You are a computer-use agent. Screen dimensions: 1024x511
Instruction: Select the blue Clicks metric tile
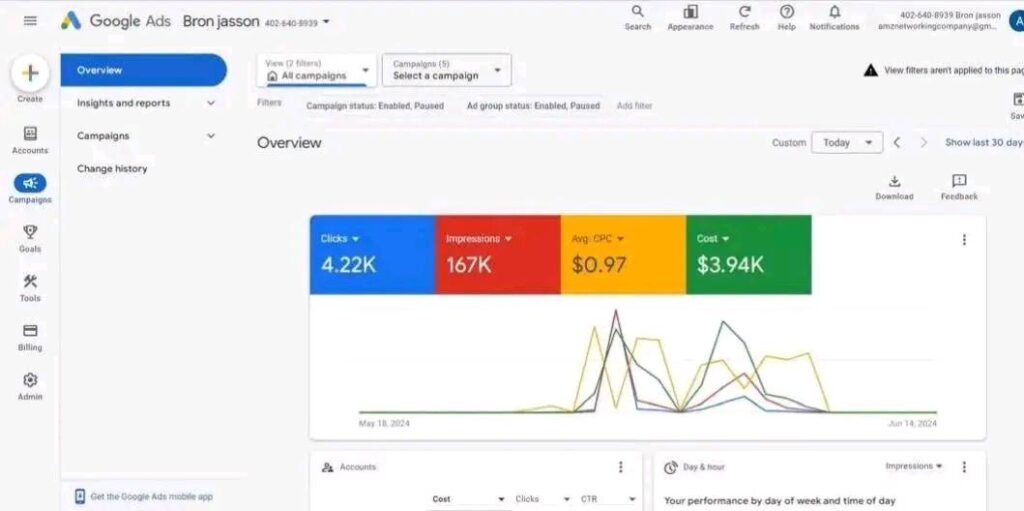point(372,255)
